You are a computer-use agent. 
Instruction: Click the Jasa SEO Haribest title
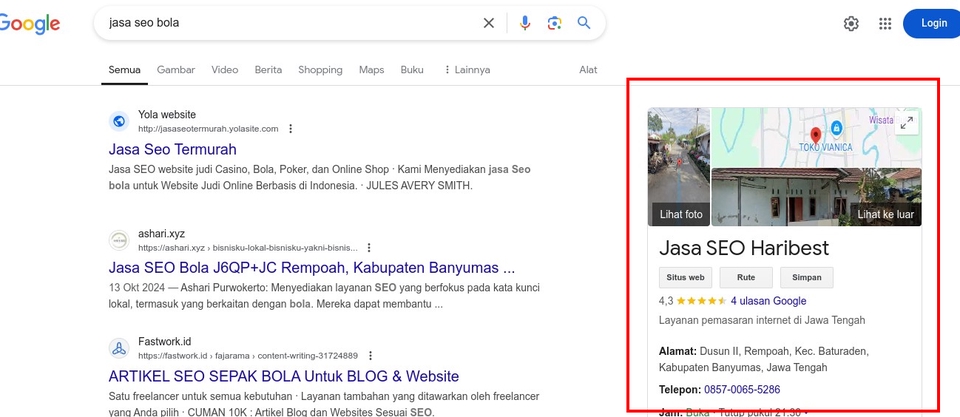pyautogui.click(x=744, y=248)
